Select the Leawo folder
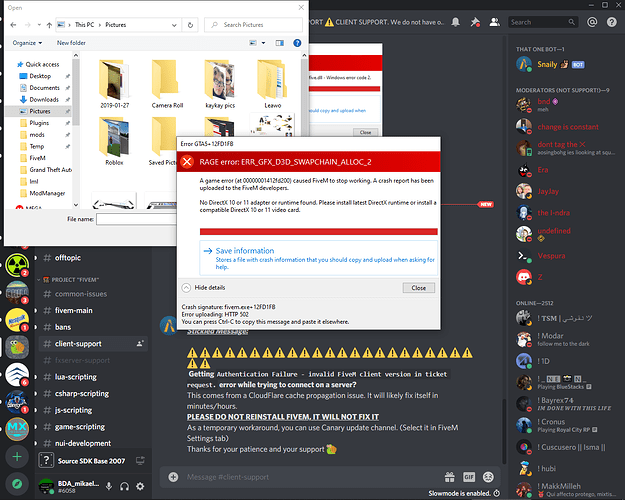Image resolution: width=625 pixels, height=500 pixels. (x=273, y=84)
